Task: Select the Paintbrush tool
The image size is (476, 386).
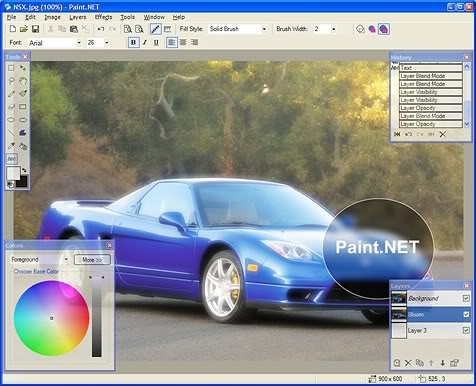Action: click(x=23, y=94)
